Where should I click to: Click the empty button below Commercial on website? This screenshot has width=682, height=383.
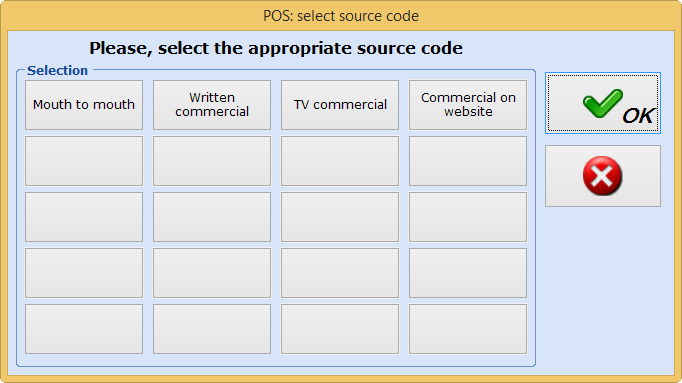point(468,161)
